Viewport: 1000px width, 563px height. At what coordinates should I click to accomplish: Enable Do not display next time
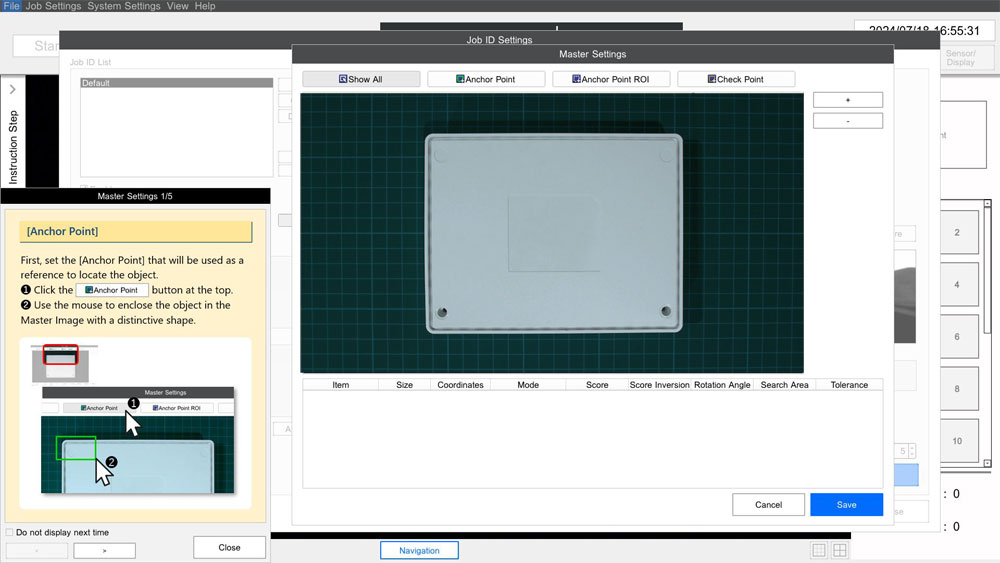coord(10,533)
